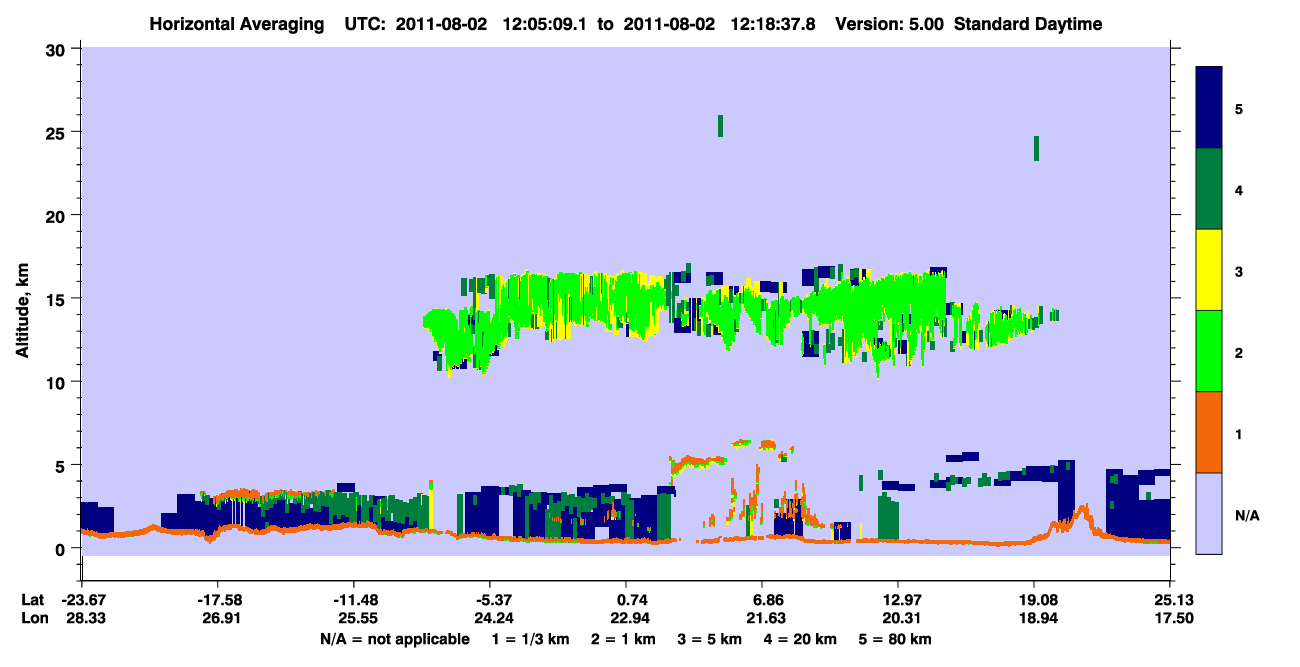Image resolution: width=1300 pixels, height=667 pixels.
Task: Click the dark blue color bar segment 5
Action: tap(1209, 108)
